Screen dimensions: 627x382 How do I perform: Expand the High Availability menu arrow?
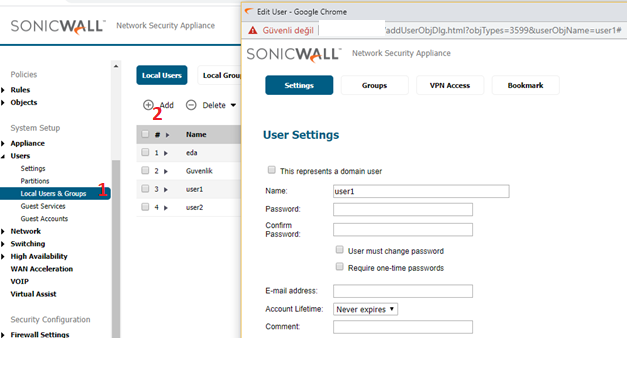click(x=3, y=256)
